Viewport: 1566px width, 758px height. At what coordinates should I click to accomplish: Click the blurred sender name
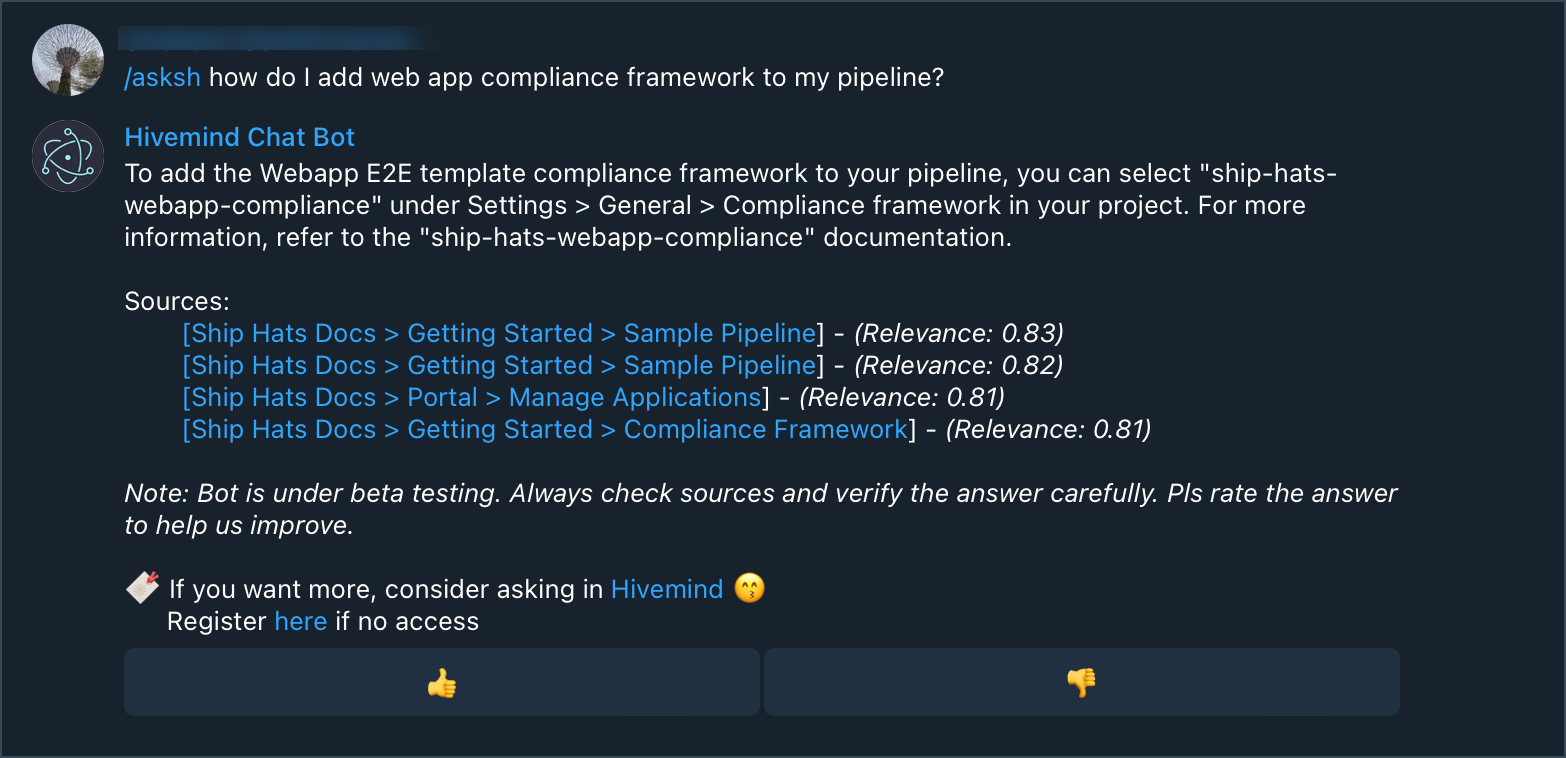273,38
